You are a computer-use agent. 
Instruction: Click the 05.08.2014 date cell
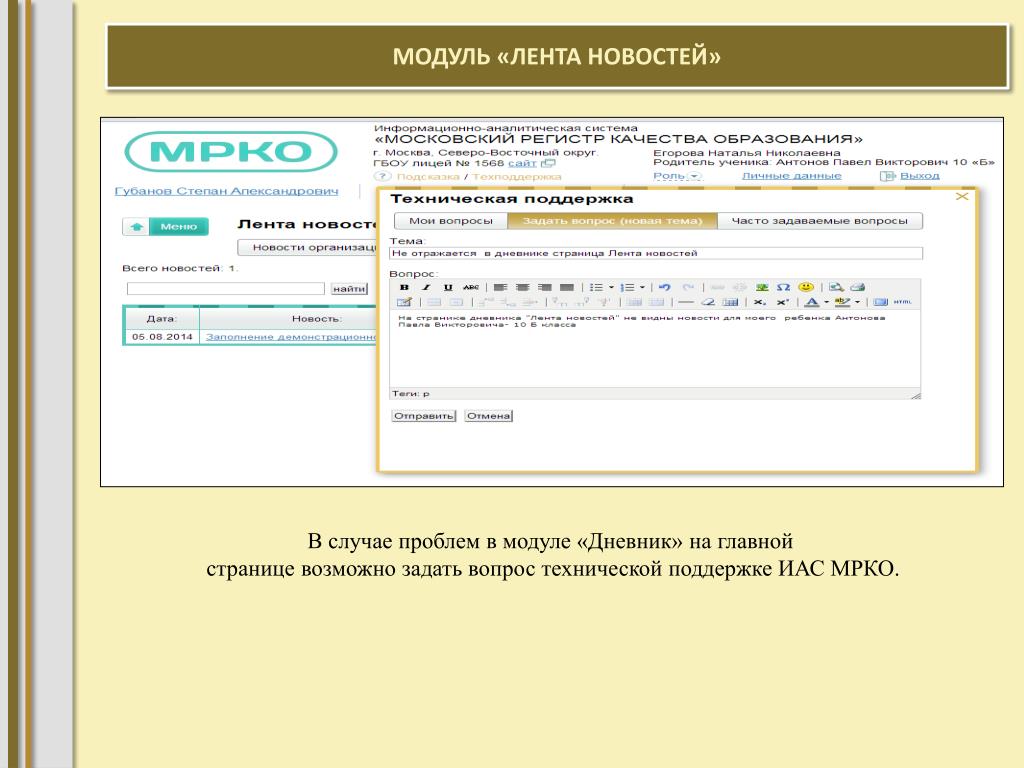click(x=162, y=337)
